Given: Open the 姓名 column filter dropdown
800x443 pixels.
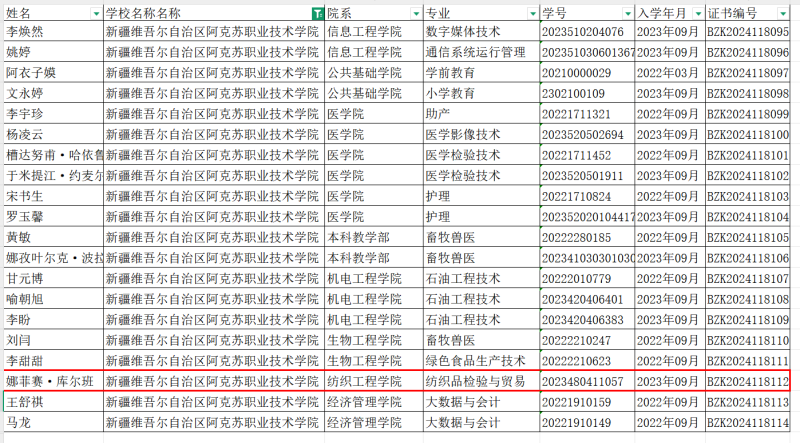Looking at the screenshot, I should coord(96,13).
